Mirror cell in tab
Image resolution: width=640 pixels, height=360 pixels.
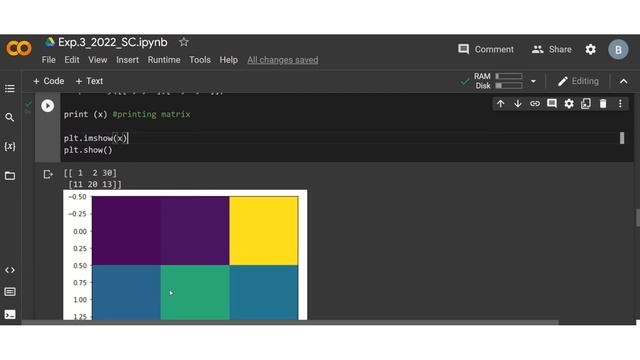(x=586, y=104)
